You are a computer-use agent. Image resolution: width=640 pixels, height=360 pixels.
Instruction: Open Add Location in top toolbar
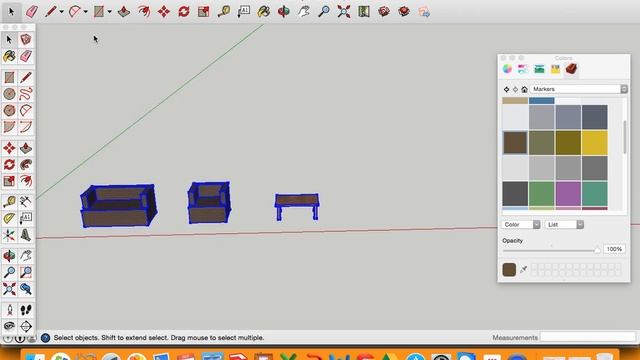click(364, 11)
